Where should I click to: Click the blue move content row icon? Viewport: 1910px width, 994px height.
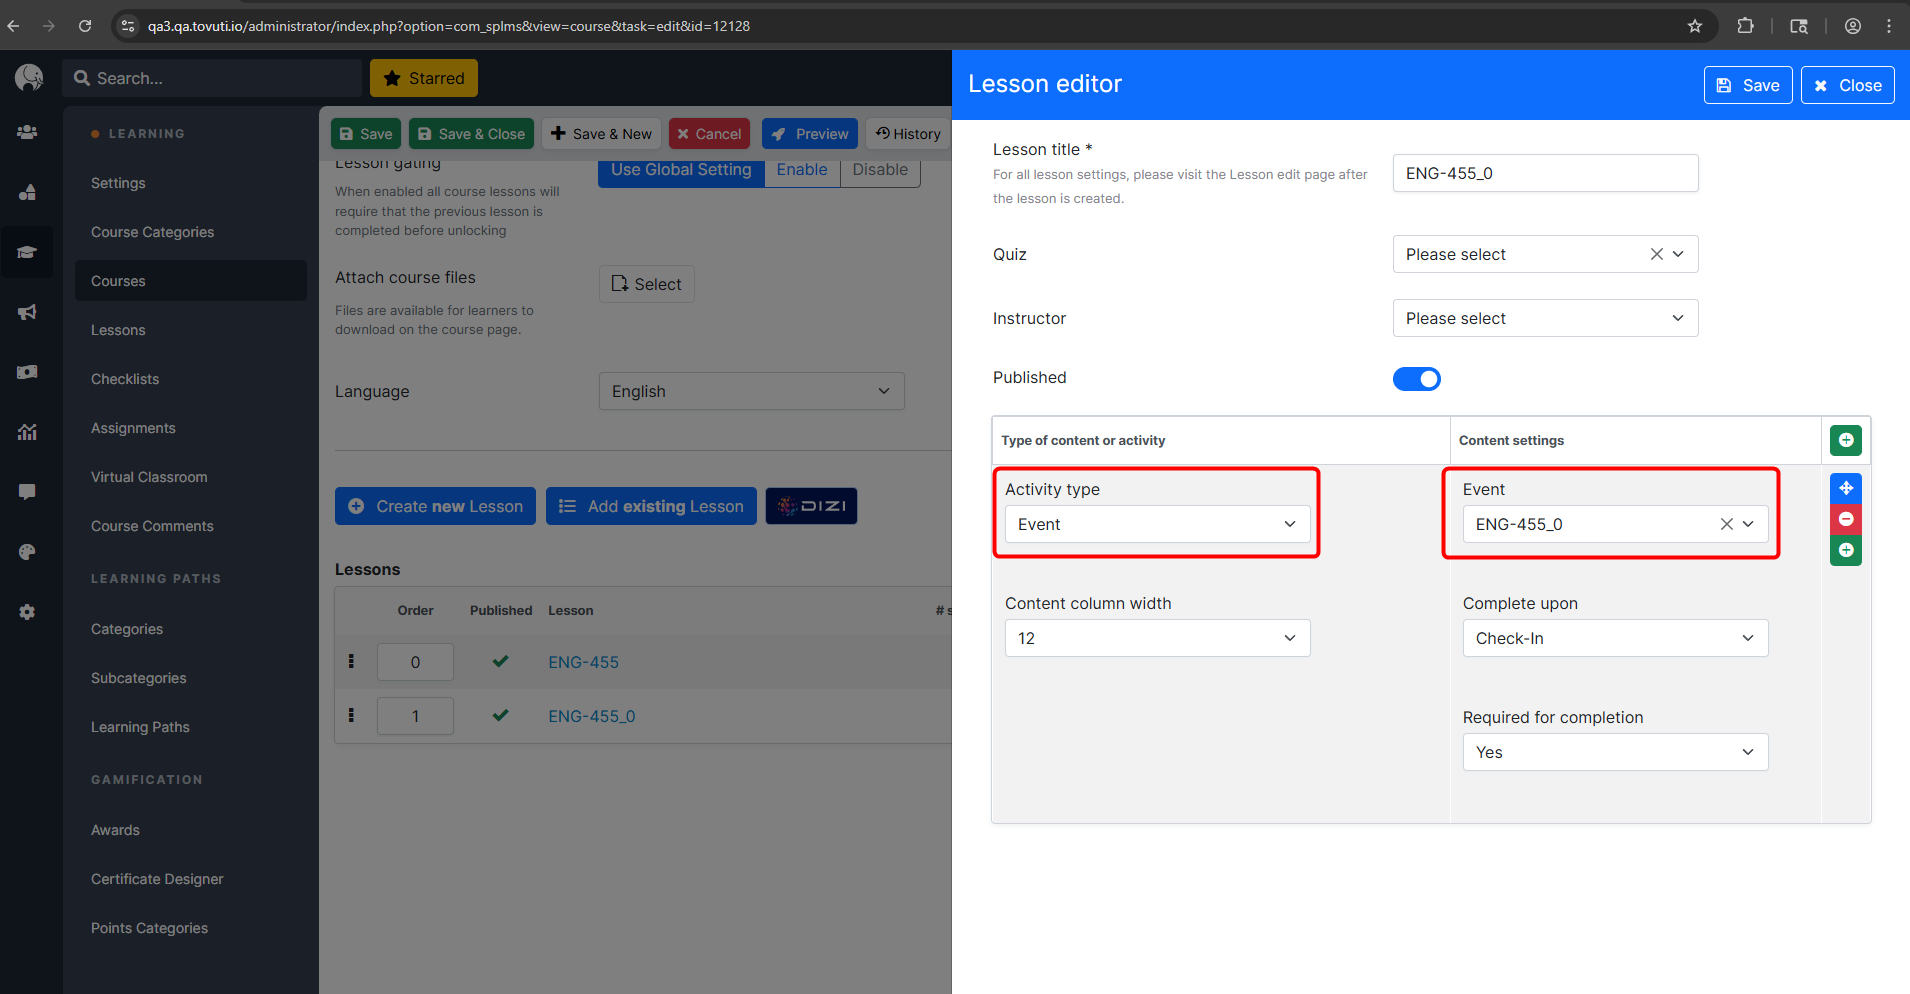(x=1846, y=488)
